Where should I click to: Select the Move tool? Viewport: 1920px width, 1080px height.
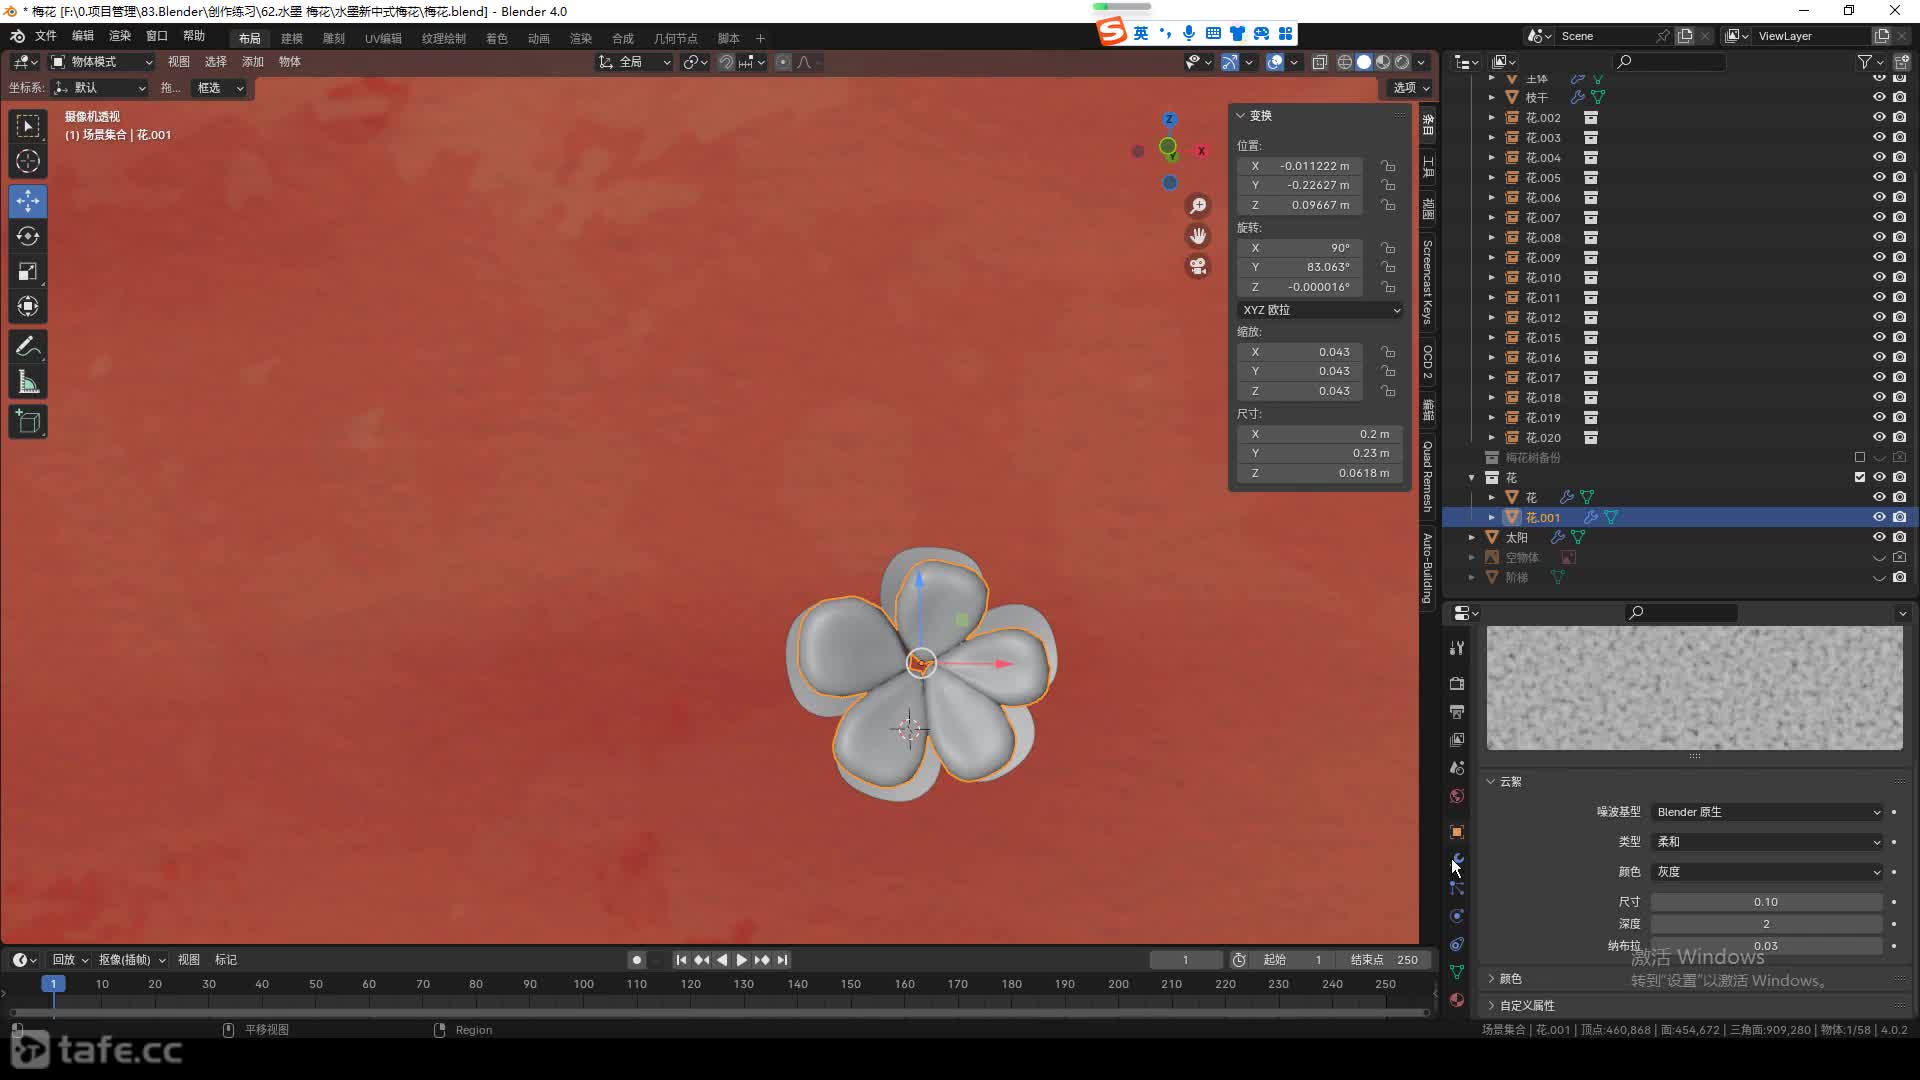click(x=28, y=201)
